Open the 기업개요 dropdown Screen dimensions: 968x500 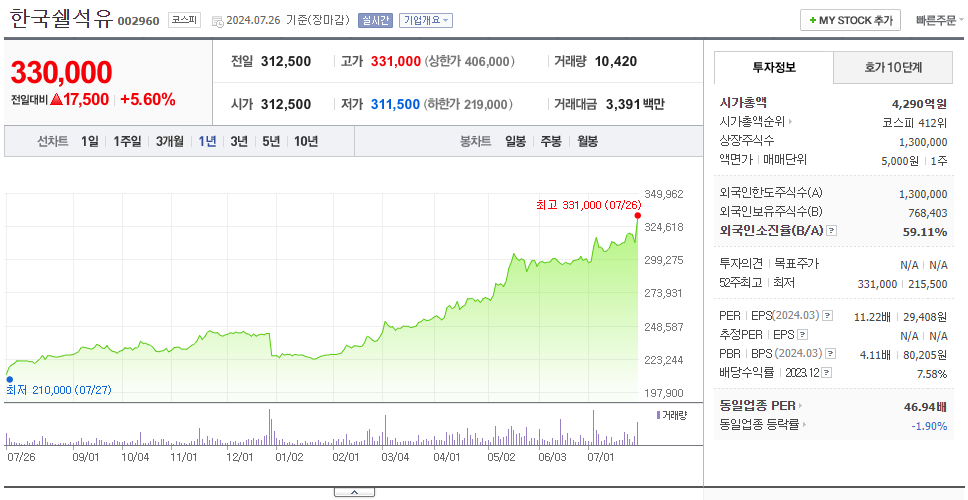(x=426, y=20)
